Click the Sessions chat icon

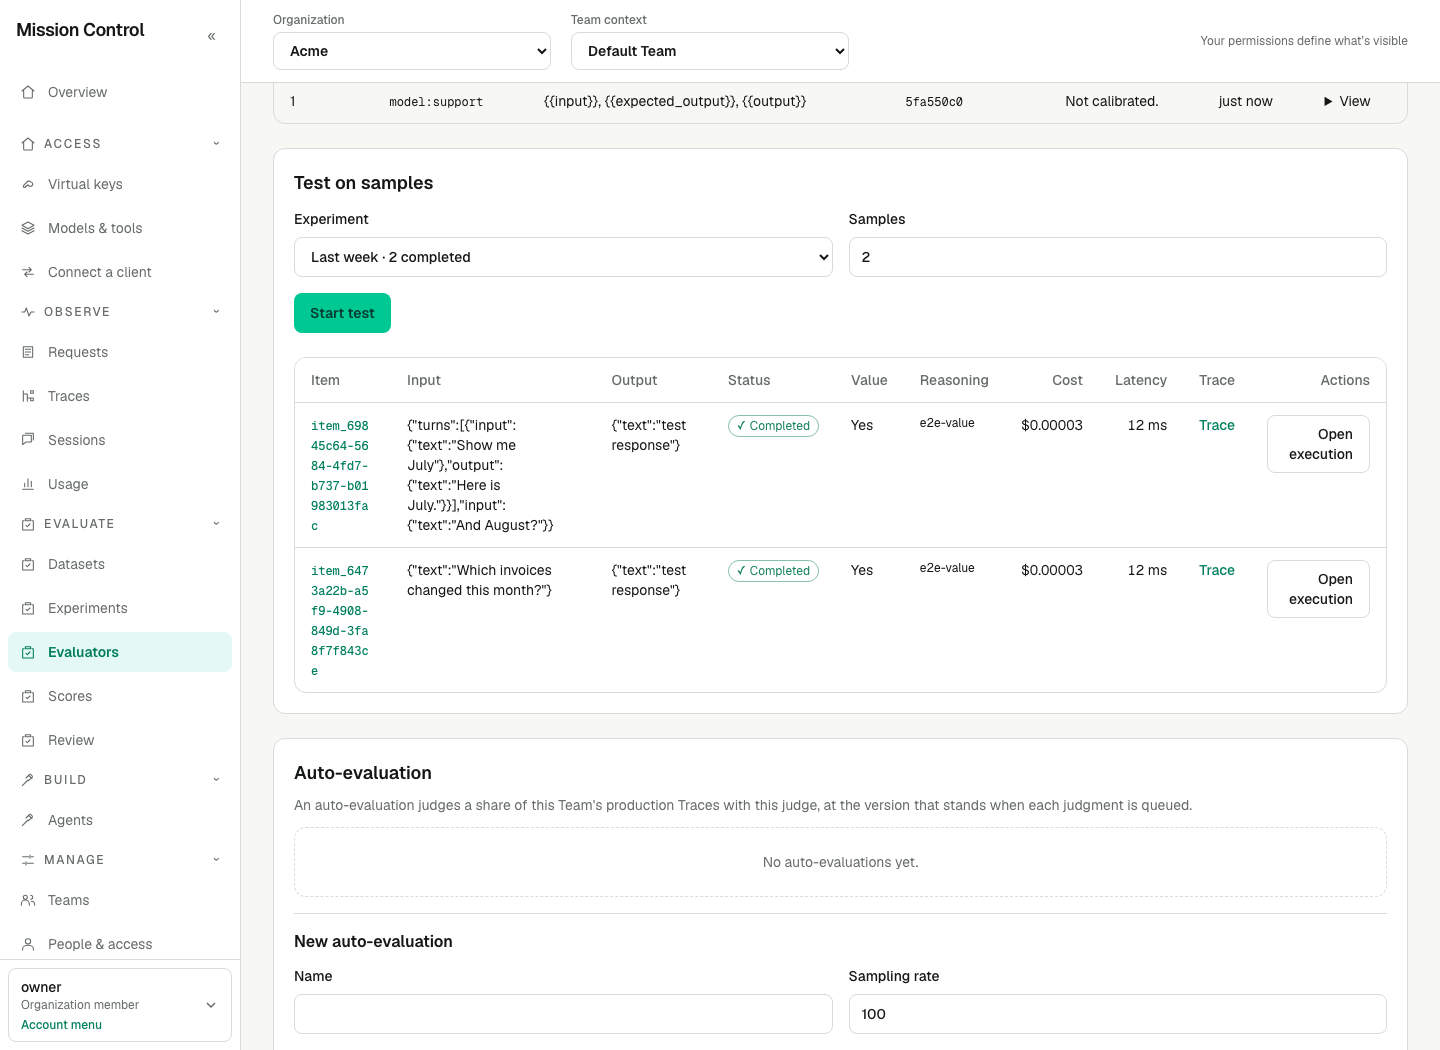pyautogui.click(x=28, y=440)
